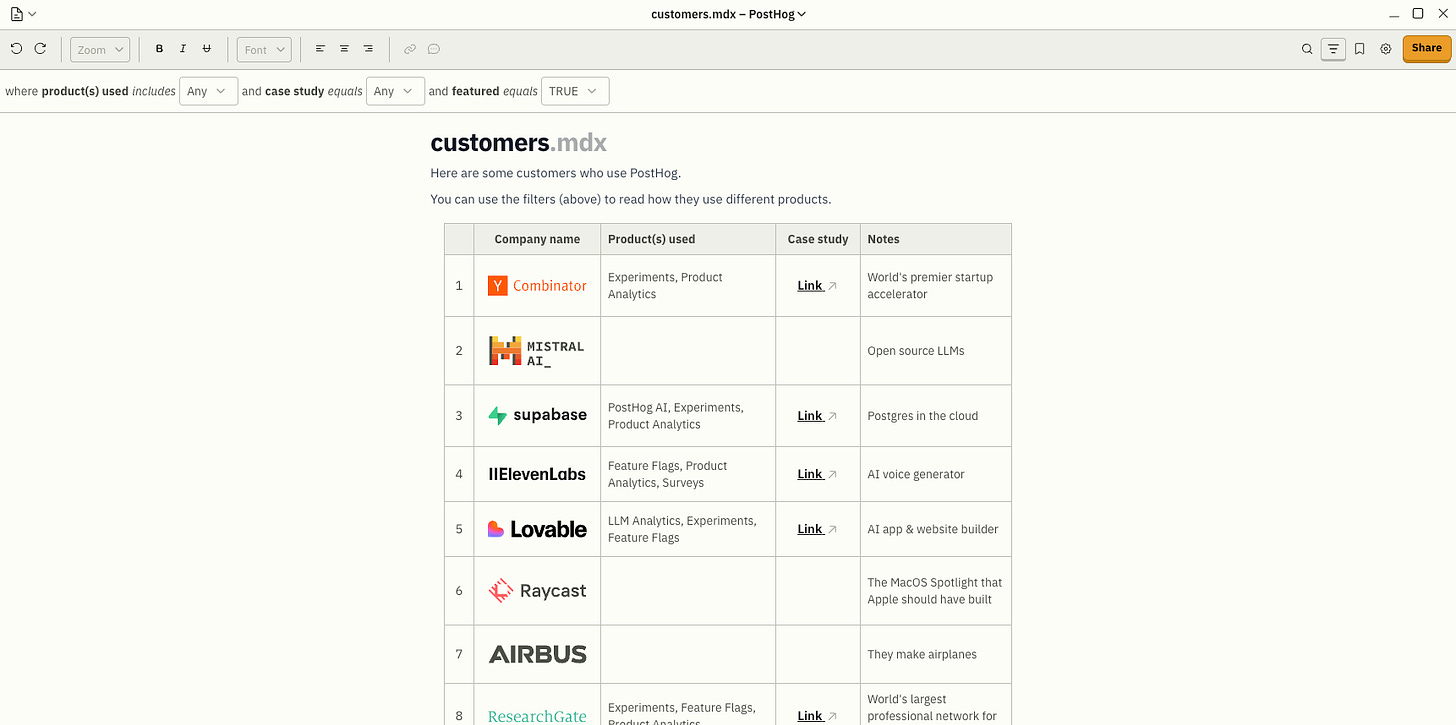Click the Case study column header
1456x725 pixels.
tap(818, 239)
